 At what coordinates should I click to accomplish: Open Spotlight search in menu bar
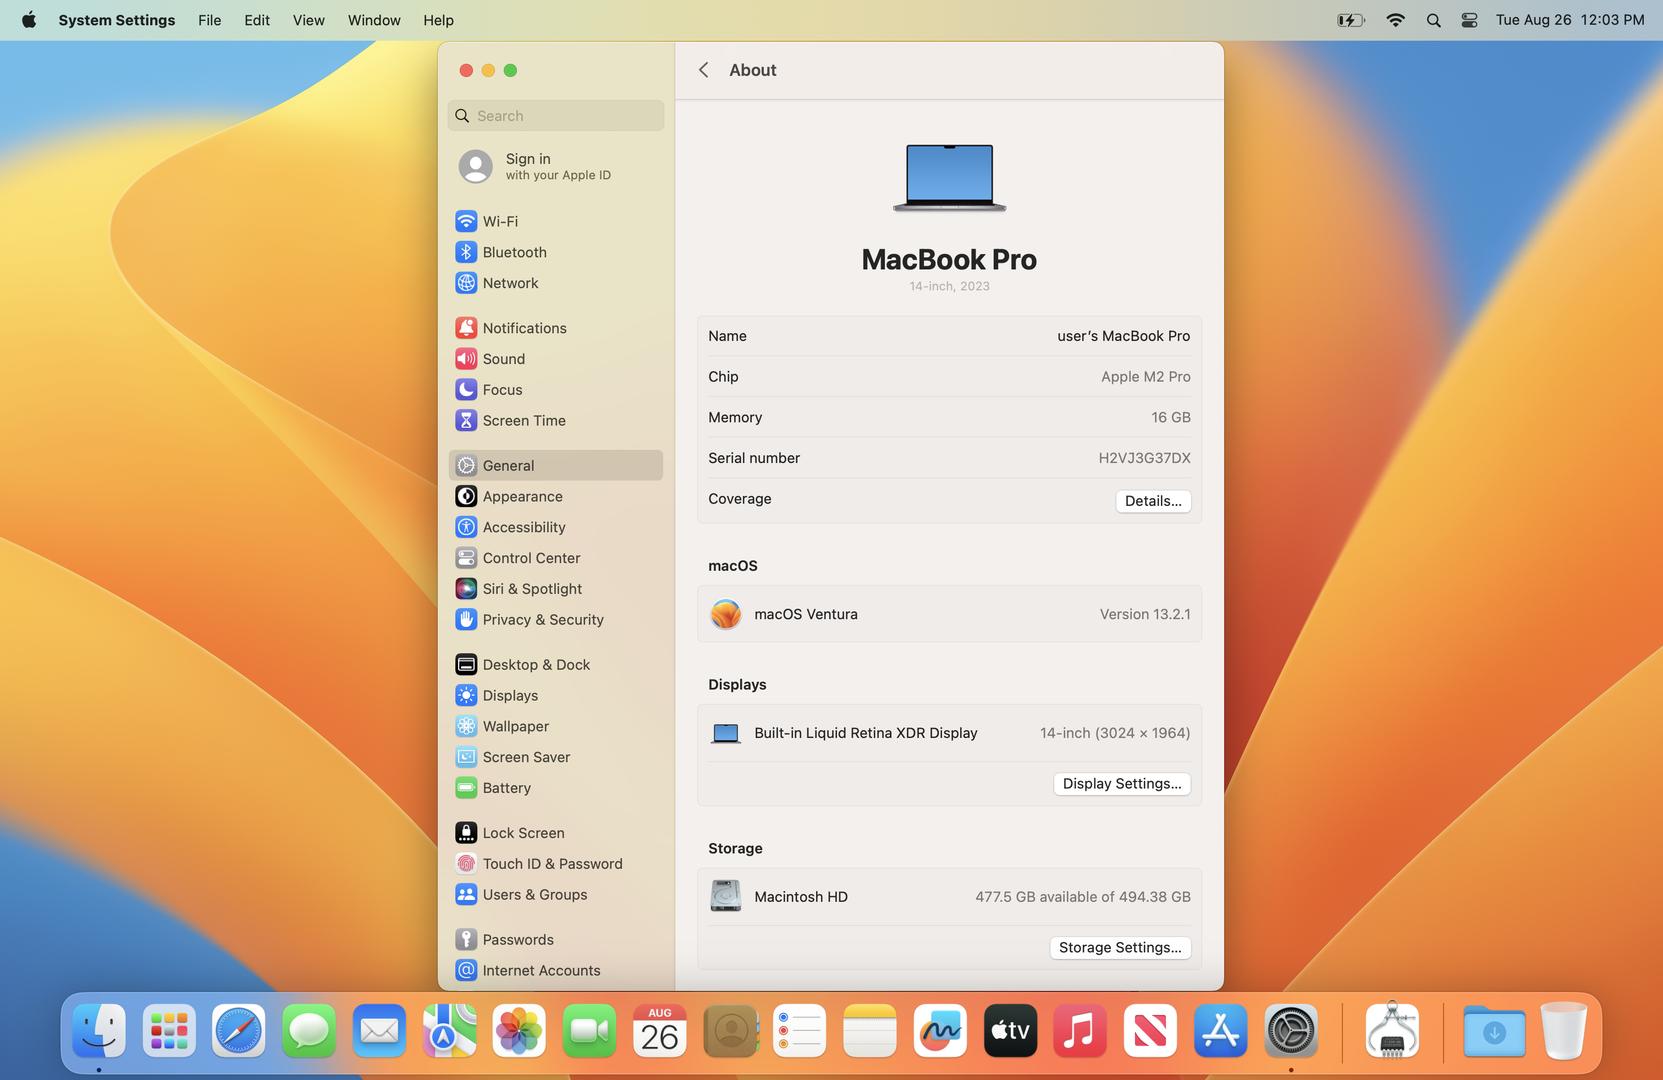[x=1433, y=20]
